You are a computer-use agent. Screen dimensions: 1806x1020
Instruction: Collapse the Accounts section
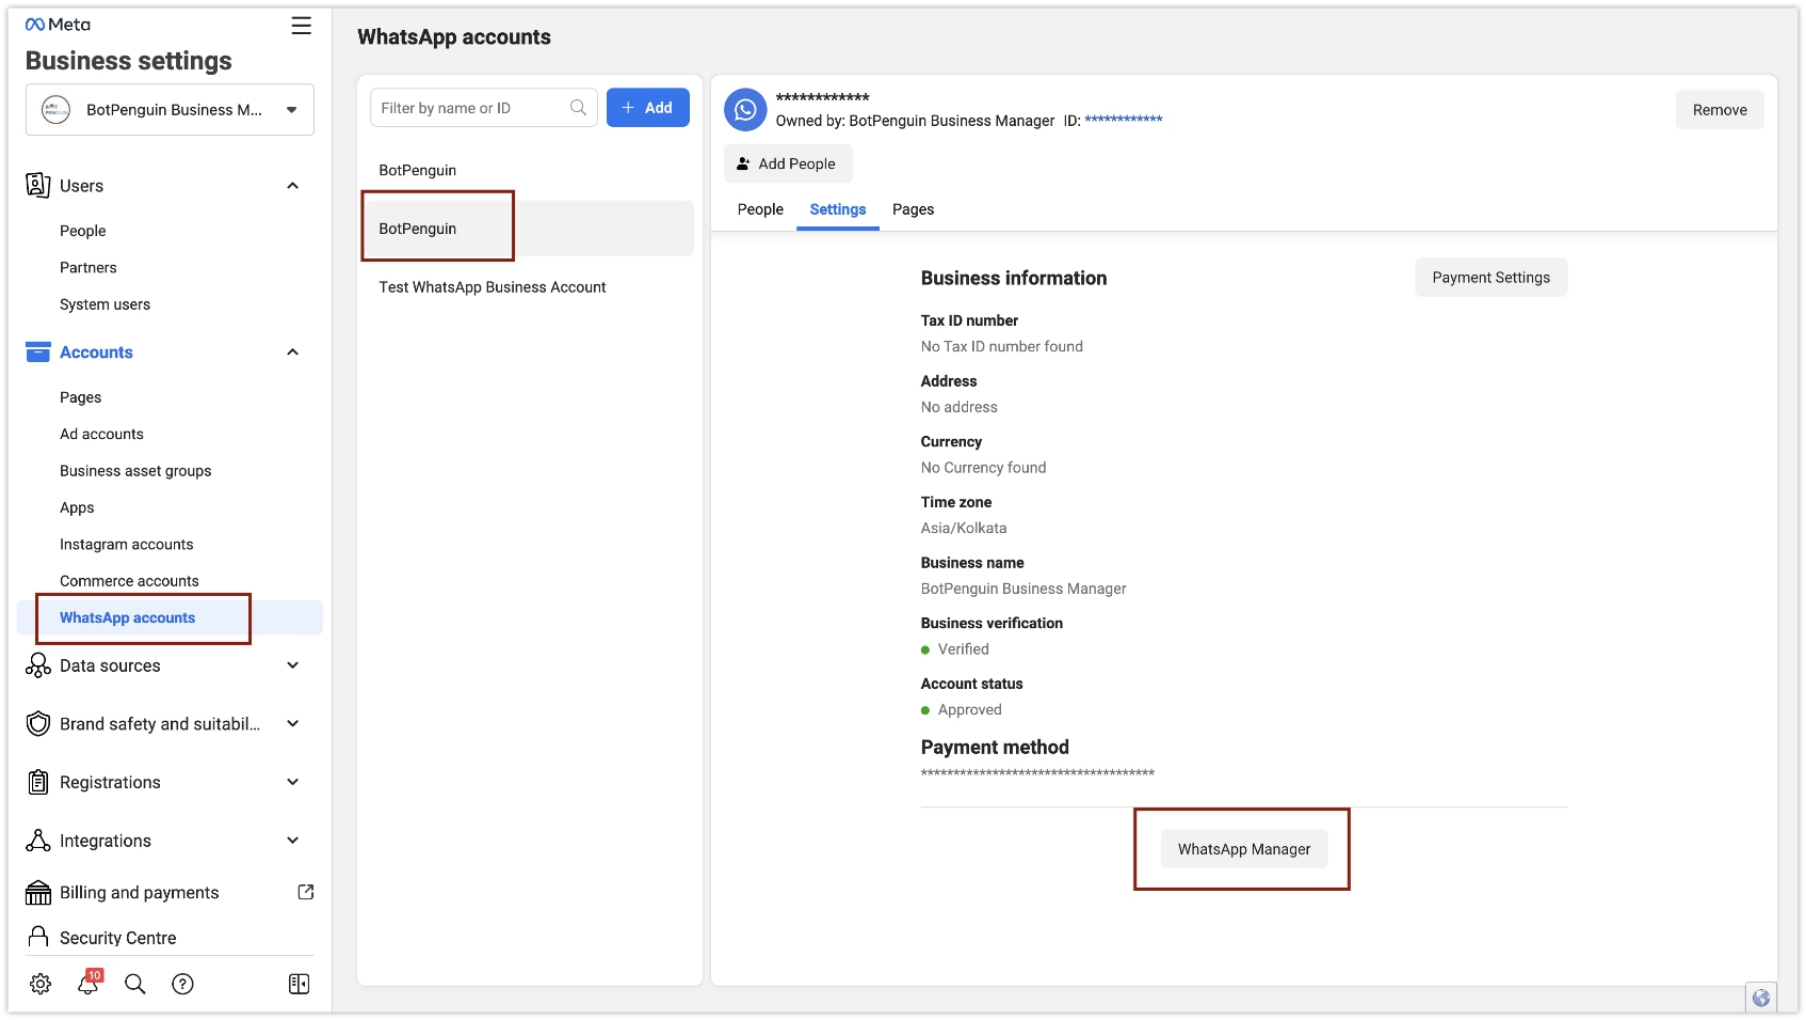(x=292, y=352)
